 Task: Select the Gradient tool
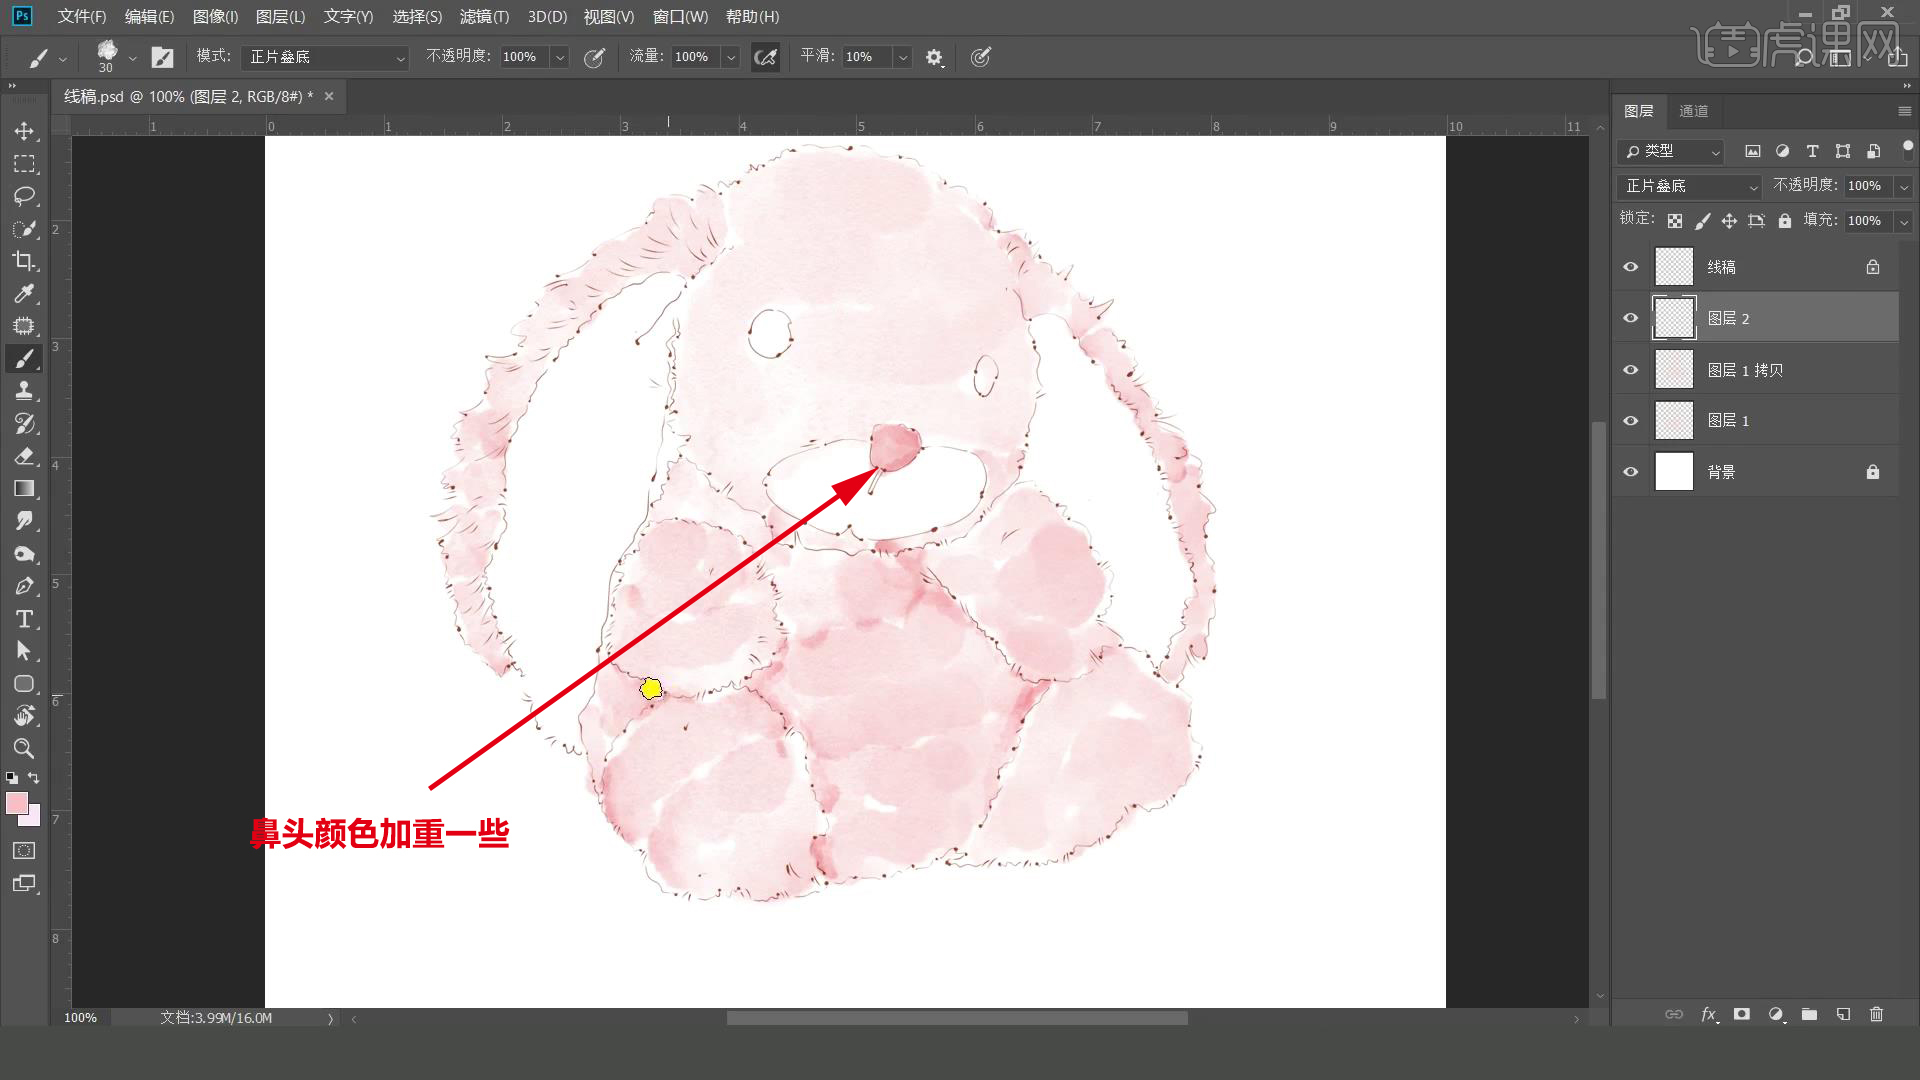pyautogui.click(x=24, y=489)
